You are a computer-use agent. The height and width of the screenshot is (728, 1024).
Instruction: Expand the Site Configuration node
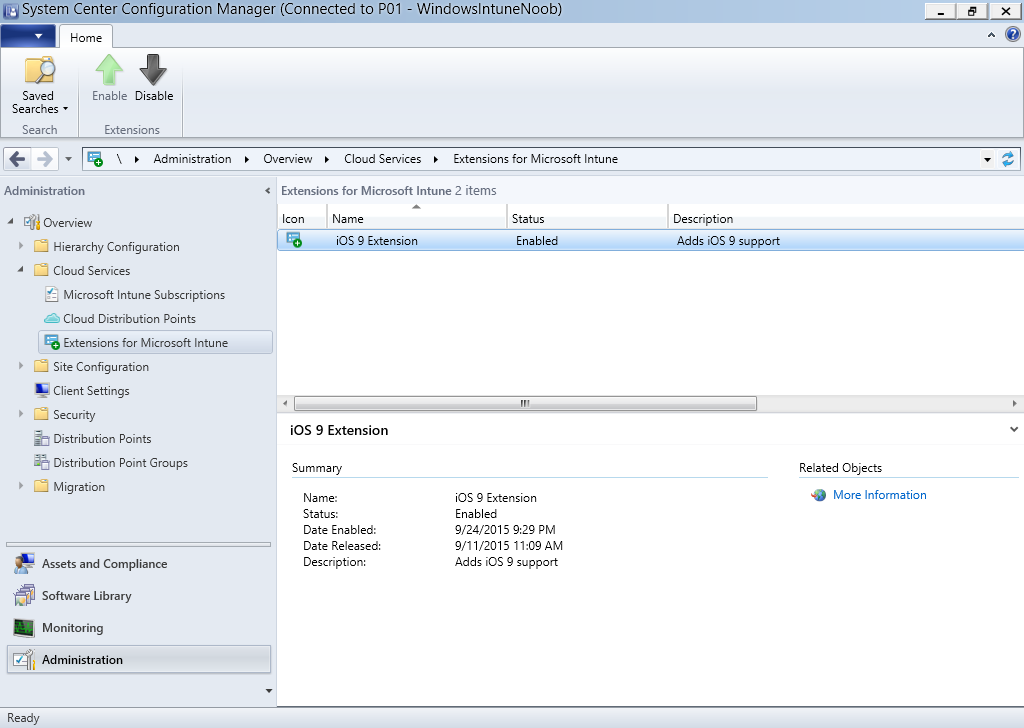21,366
